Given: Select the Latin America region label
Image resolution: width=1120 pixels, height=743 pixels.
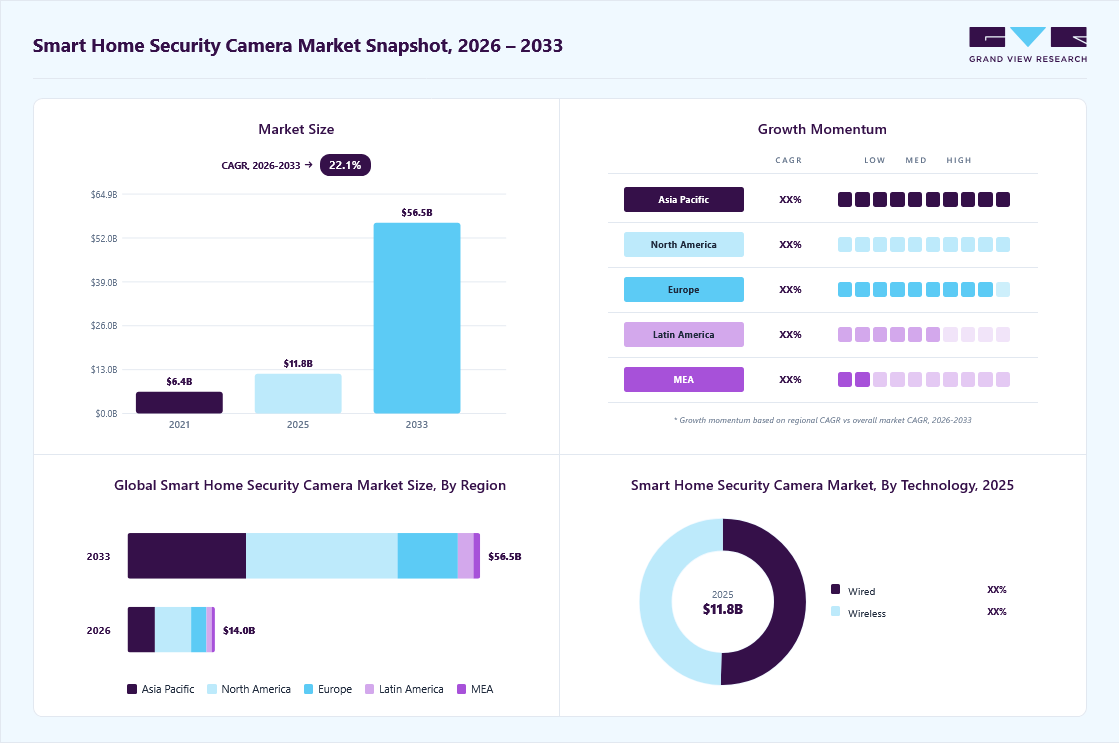Looking at the screenshot, I should [x=684, y=334].
